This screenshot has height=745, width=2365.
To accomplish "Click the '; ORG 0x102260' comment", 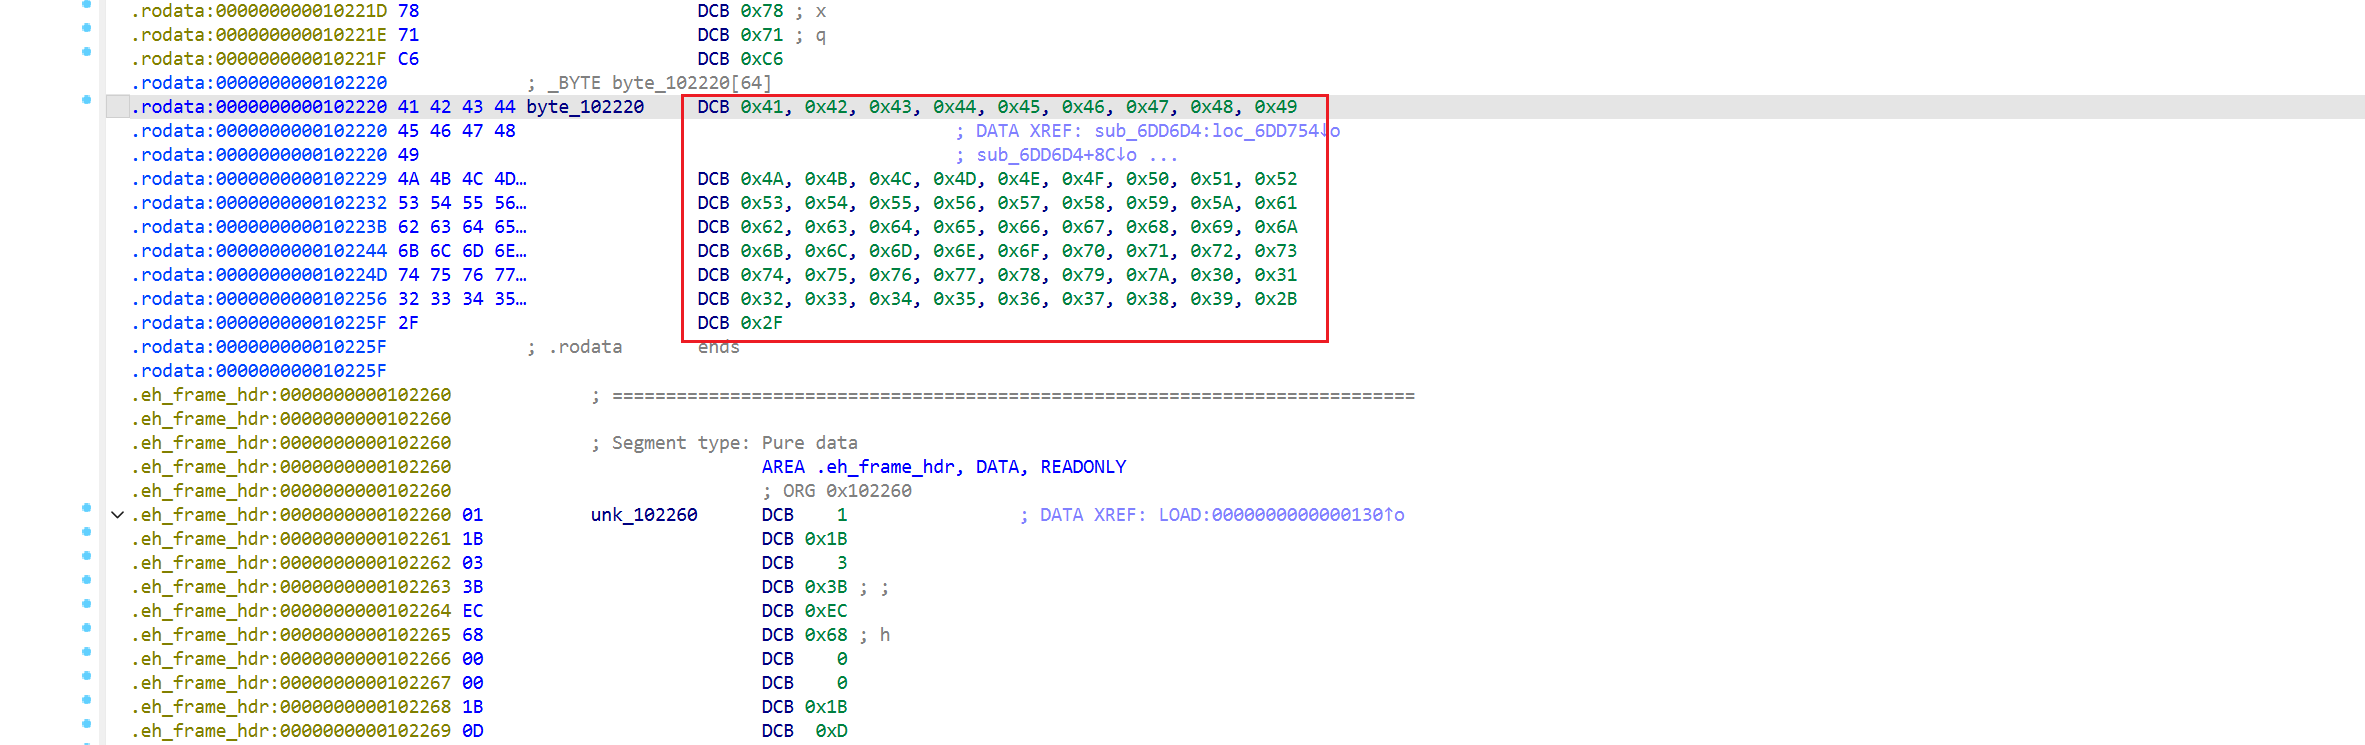I will point(837,491).
